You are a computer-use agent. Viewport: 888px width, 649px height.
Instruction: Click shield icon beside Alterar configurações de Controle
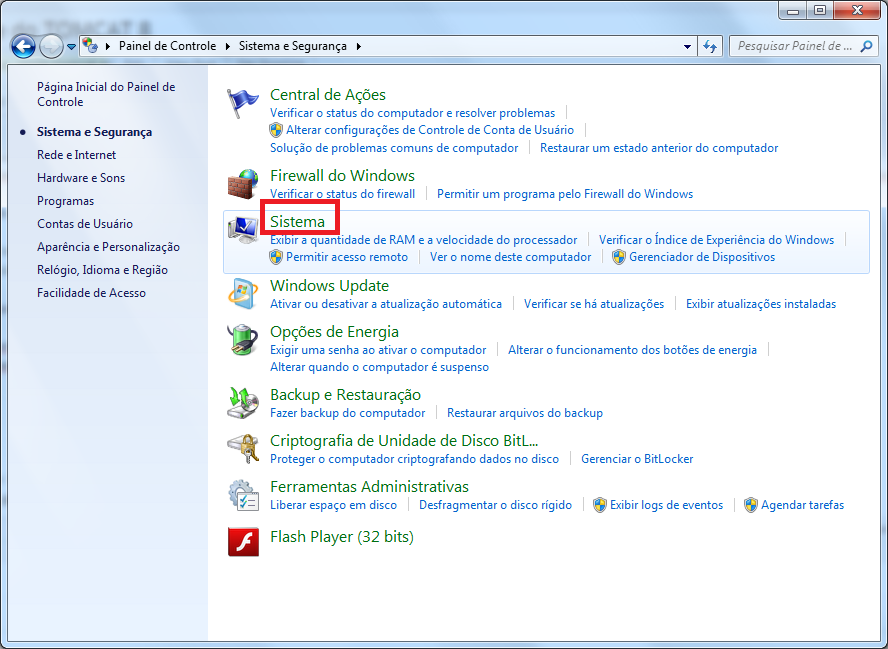(276, 130)
